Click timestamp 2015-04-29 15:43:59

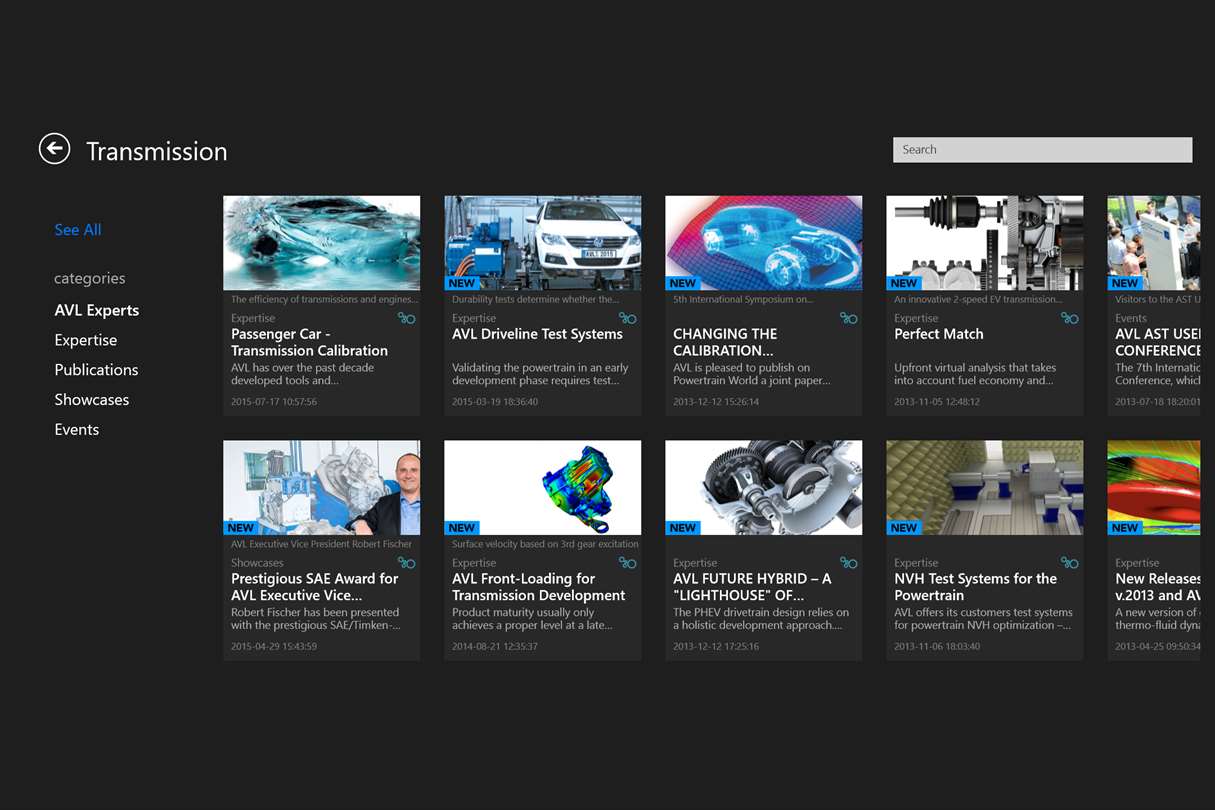point(274,647)
